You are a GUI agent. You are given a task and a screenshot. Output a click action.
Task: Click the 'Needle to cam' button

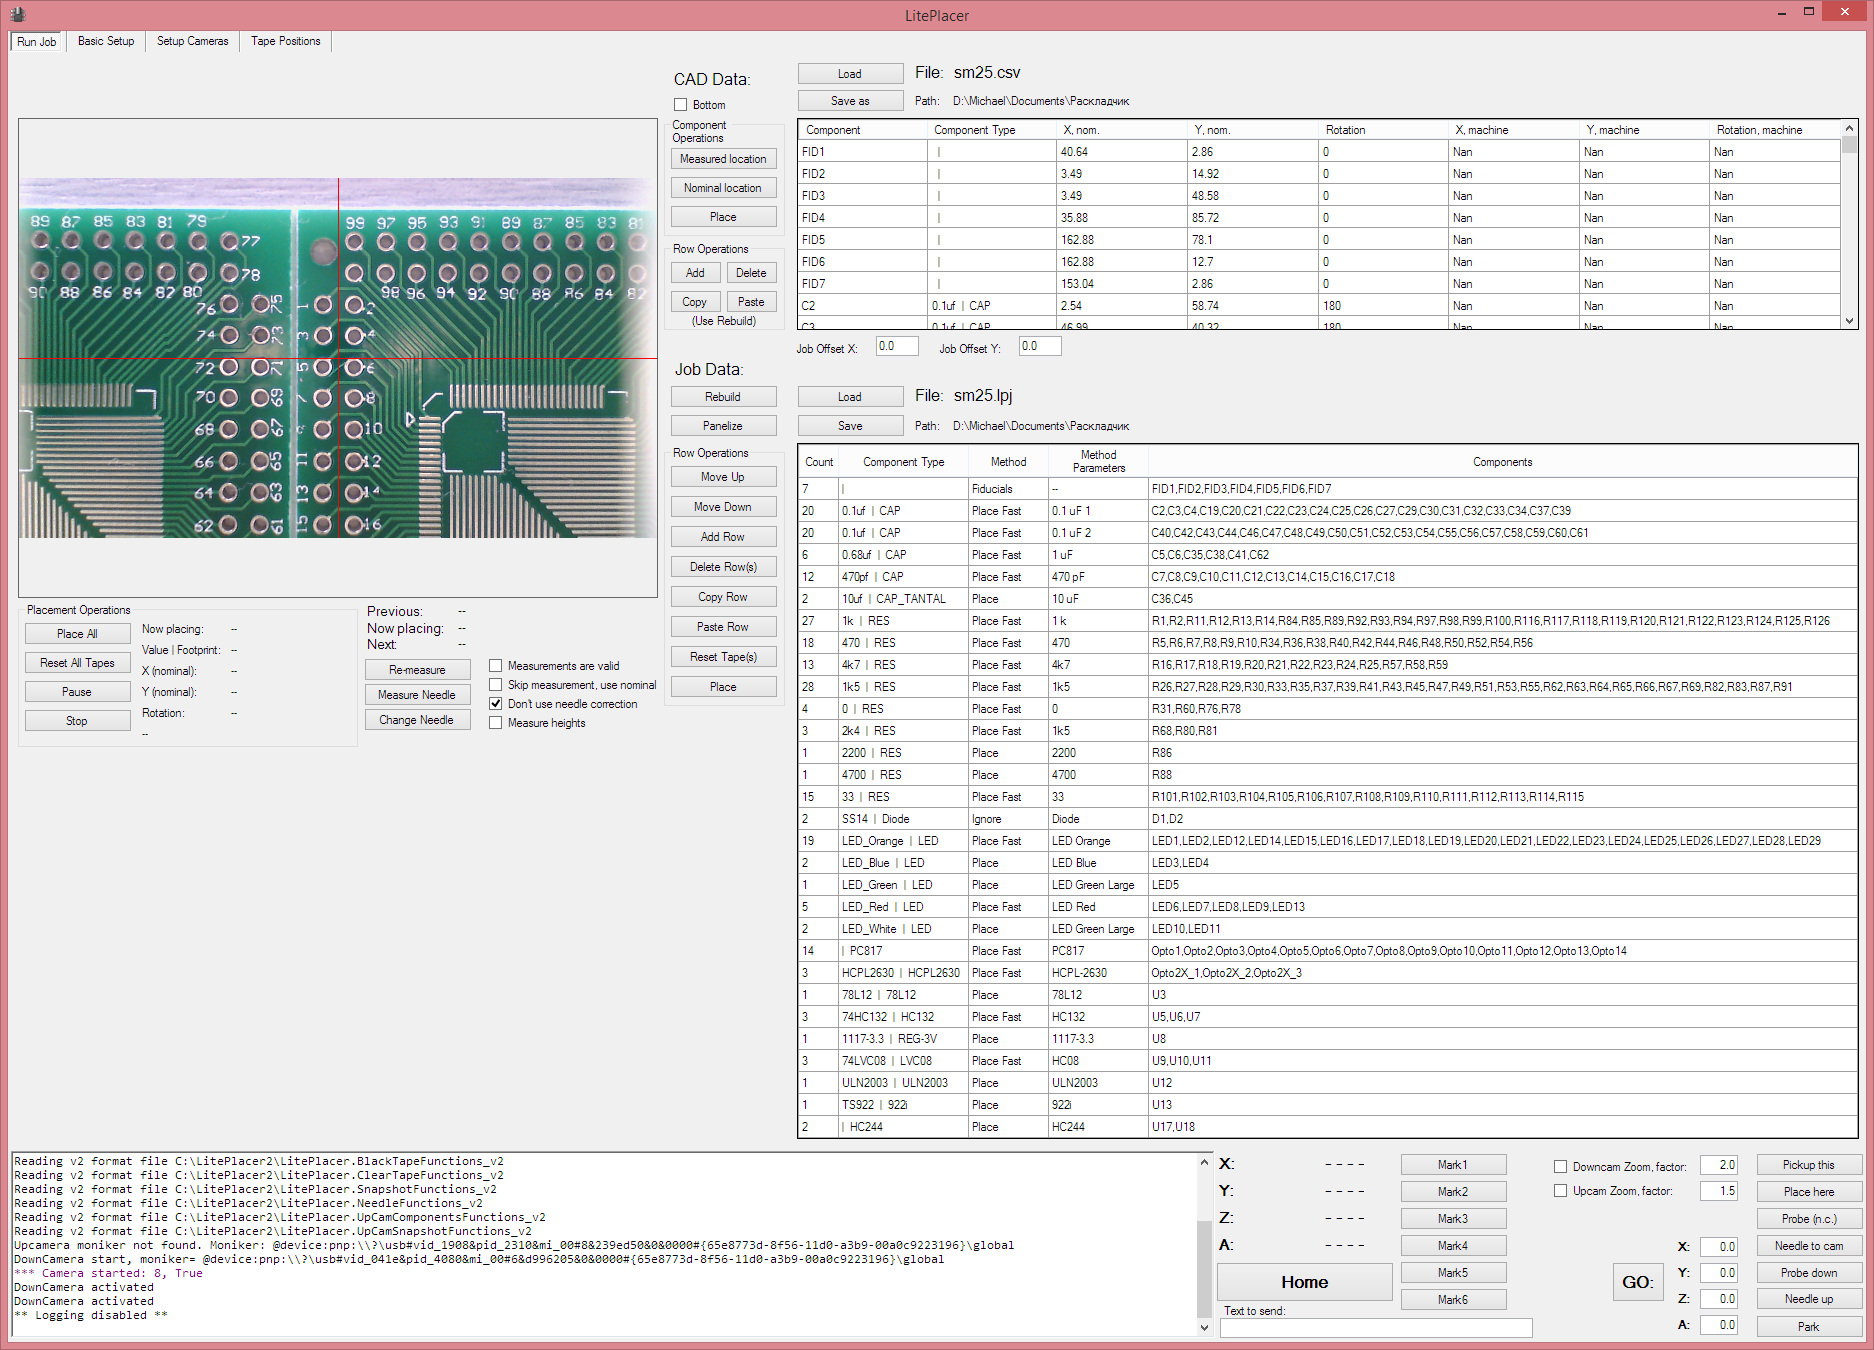tap(1809, 1246)
